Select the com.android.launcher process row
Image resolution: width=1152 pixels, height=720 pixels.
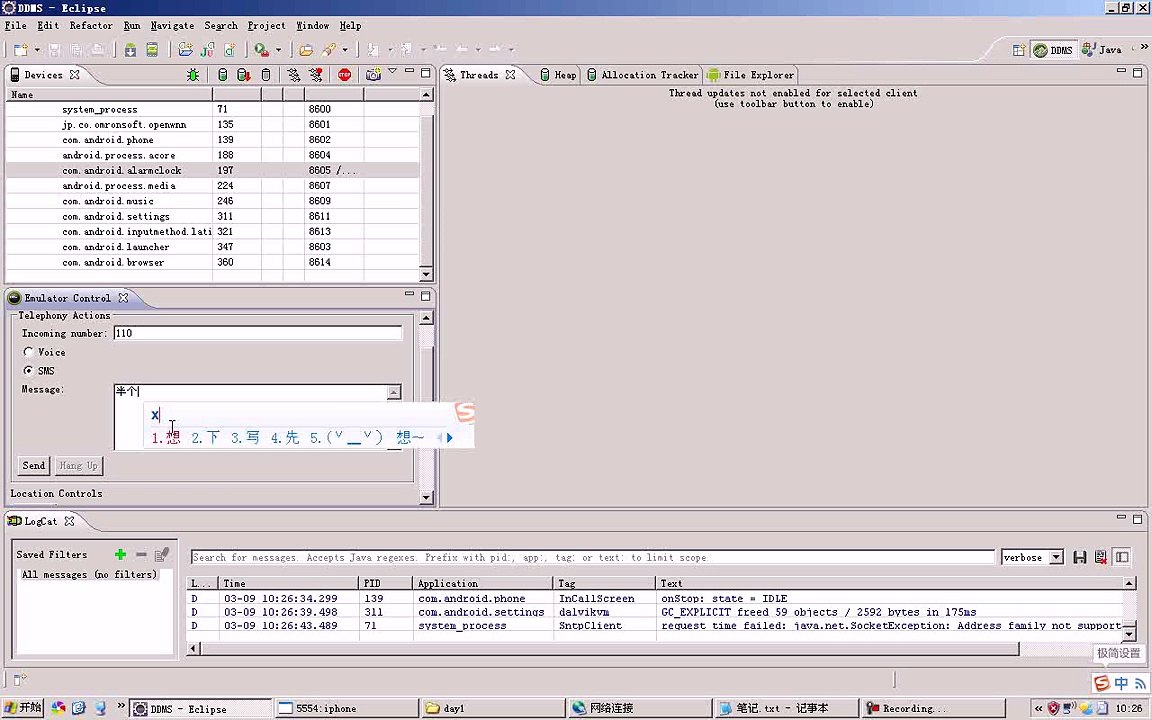pyautogui.click(x=213, y=247)
